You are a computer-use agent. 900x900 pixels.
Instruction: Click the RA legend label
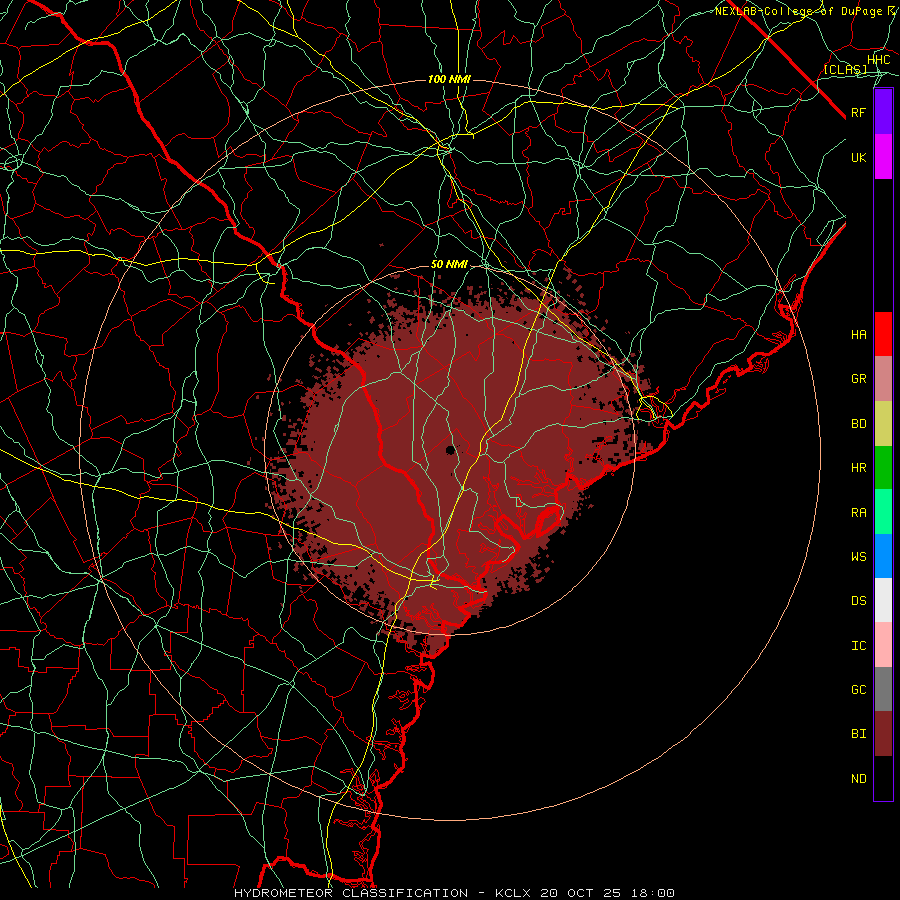859,513
